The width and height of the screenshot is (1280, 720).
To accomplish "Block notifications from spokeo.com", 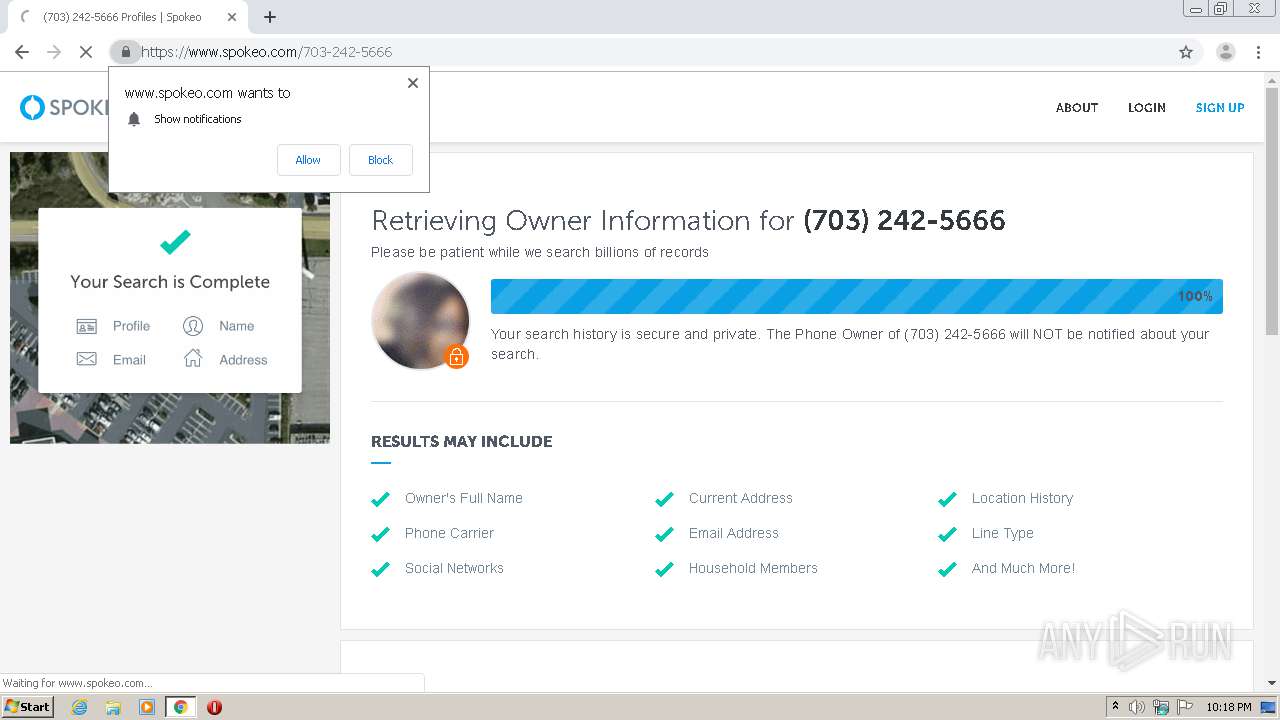I will point(380,160).
